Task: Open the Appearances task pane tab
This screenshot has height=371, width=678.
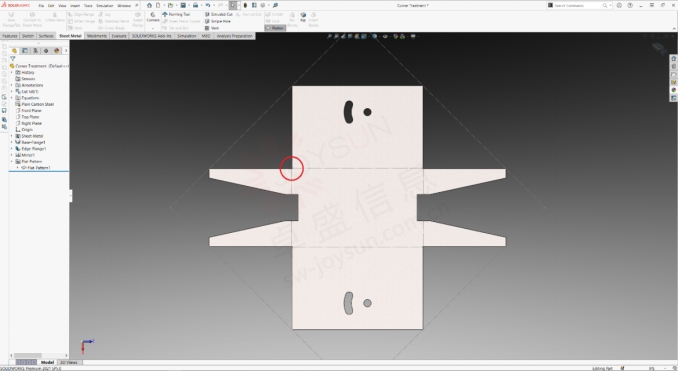Action: coord(673,90)
